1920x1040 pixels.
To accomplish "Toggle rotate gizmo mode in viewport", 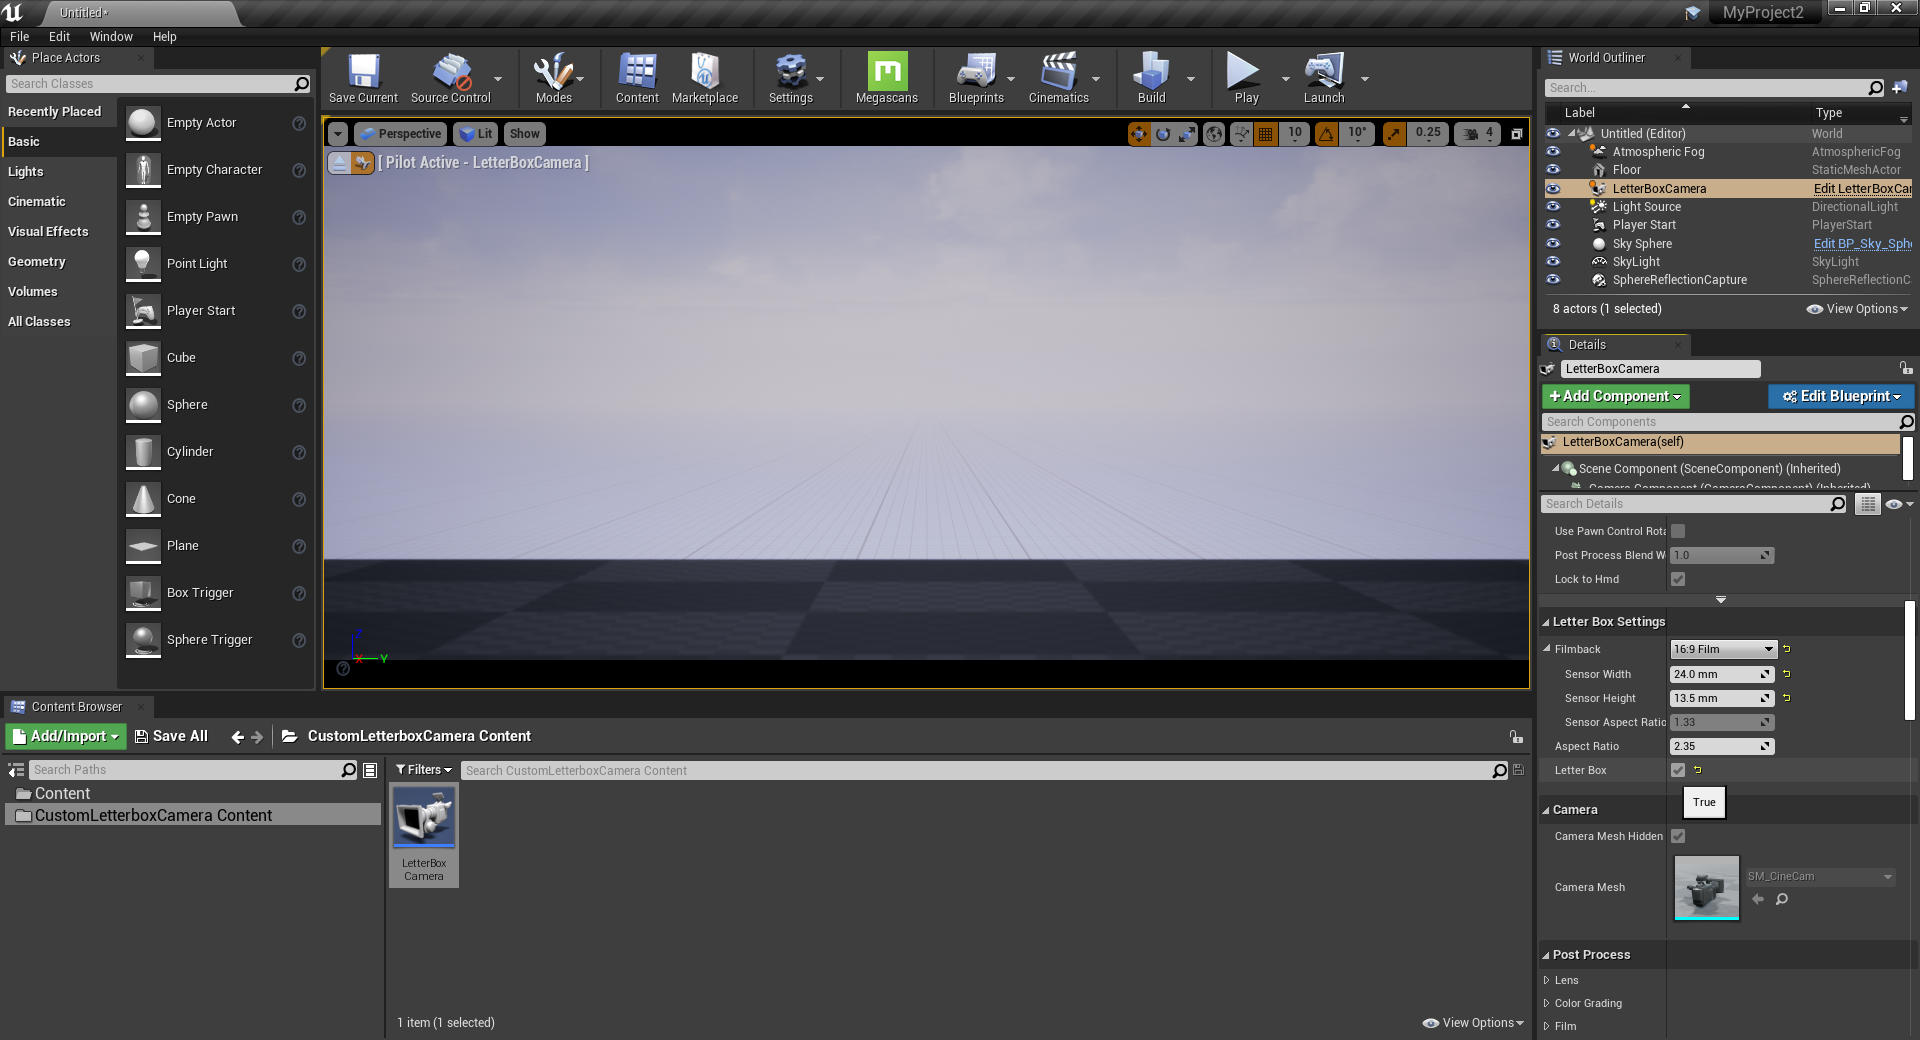I will click(1163, 134).
